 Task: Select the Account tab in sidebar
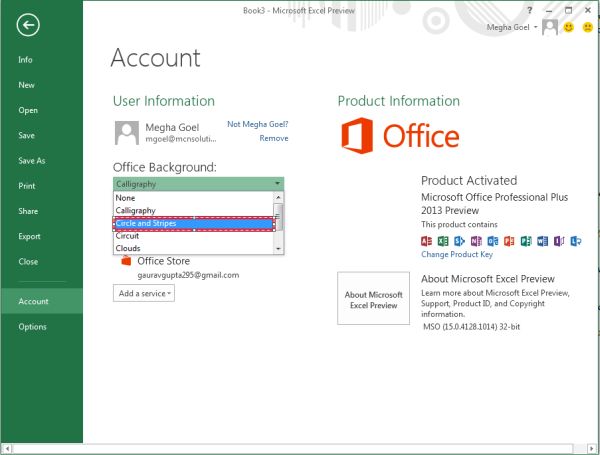point(41,301)
